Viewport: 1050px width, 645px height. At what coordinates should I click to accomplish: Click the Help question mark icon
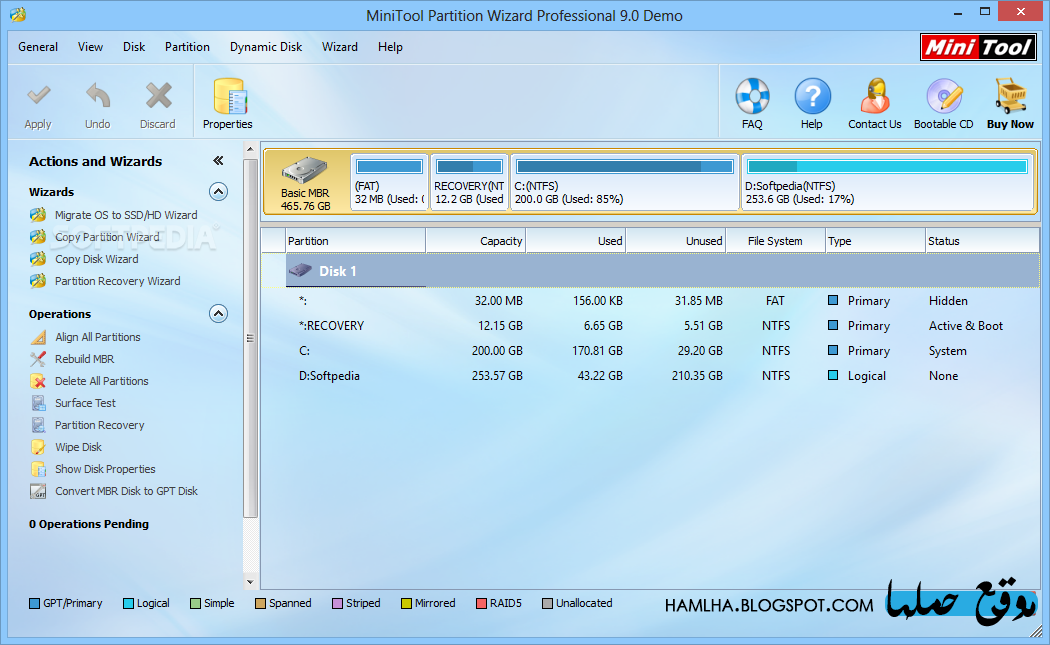(812, 96)
